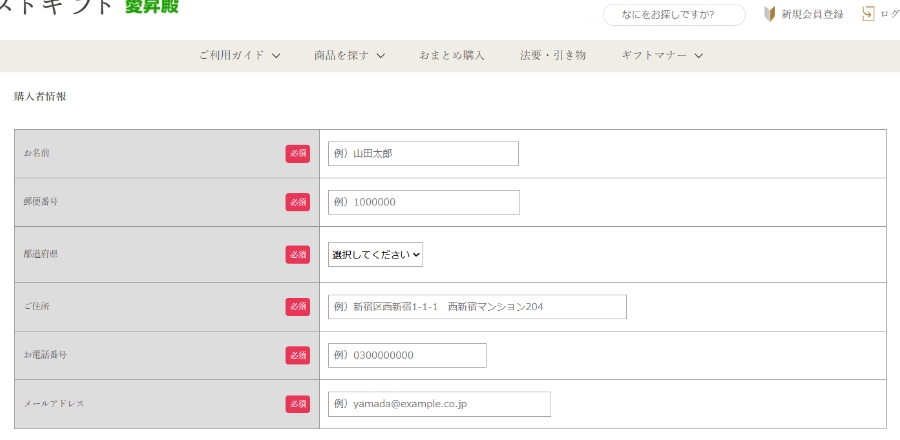Screen dimensions: 900x440
Task: Focus the お電話番号 input field
Action: pyautogui.click(x=408, y=356)
